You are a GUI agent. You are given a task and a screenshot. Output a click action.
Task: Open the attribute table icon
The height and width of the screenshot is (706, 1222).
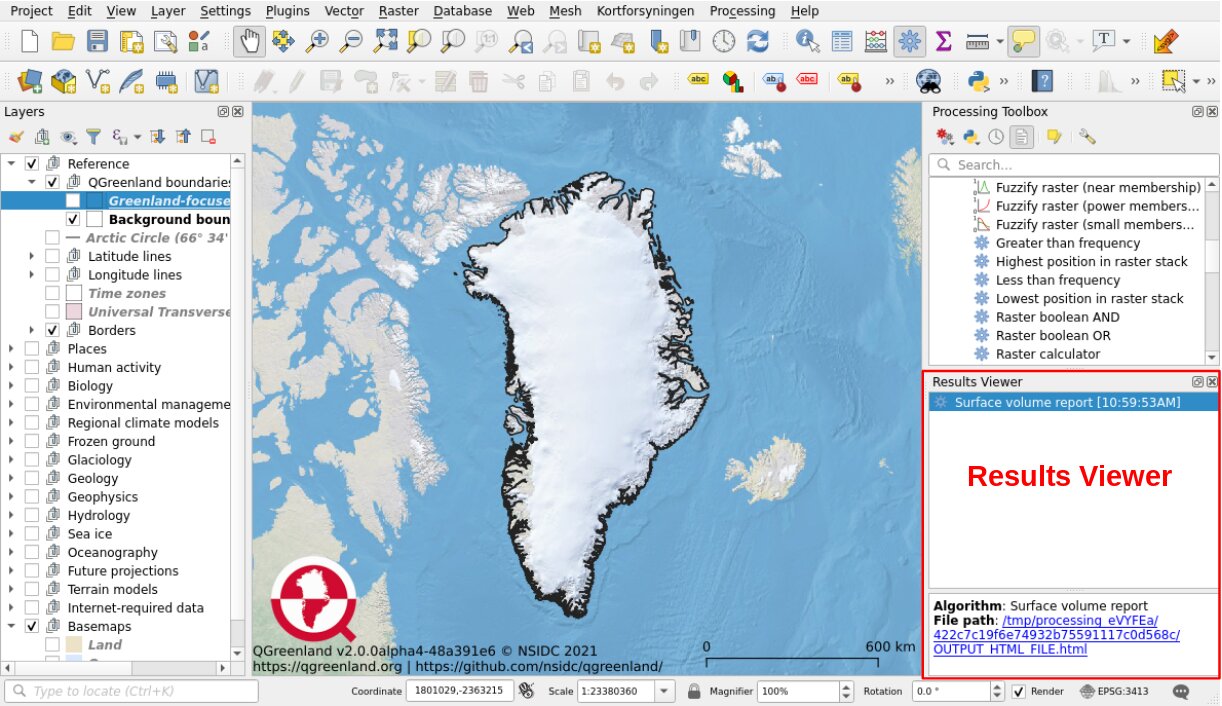(842, 41)
